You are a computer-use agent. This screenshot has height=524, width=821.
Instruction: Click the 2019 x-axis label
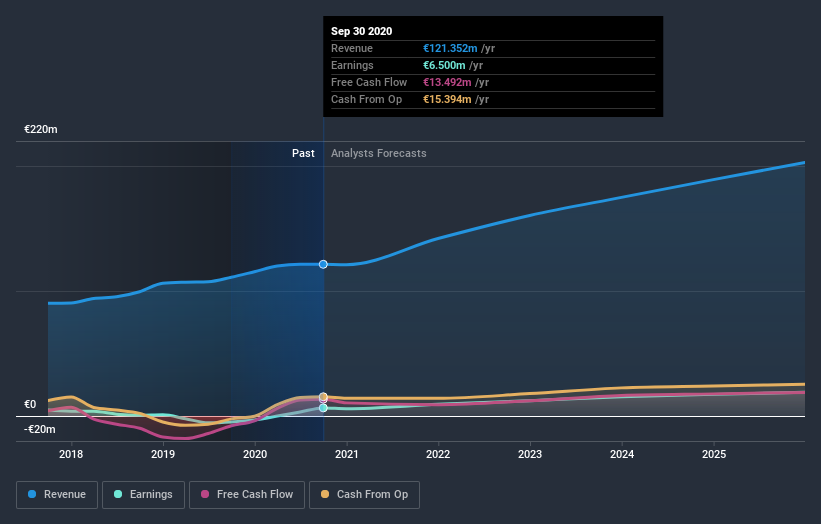(163, 454)
